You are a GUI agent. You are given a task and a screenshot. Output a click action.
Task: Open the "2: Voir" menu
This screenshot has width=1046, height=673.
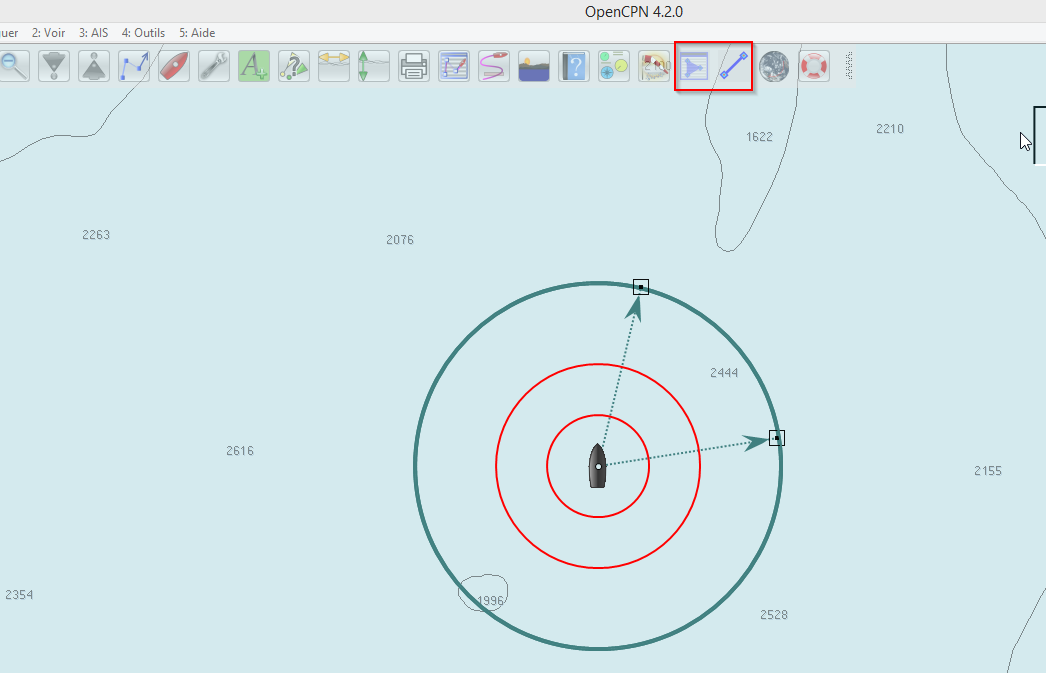point(48,33)
